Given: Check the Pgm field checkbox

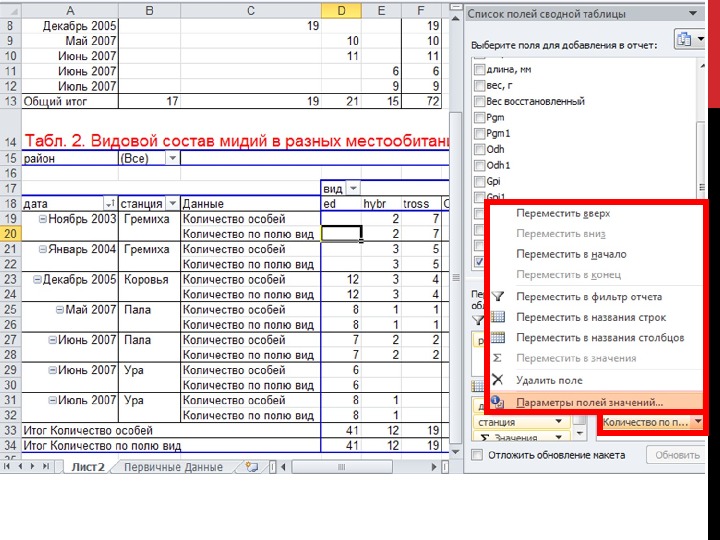Looking at the screenshot, I should (479, 118).
